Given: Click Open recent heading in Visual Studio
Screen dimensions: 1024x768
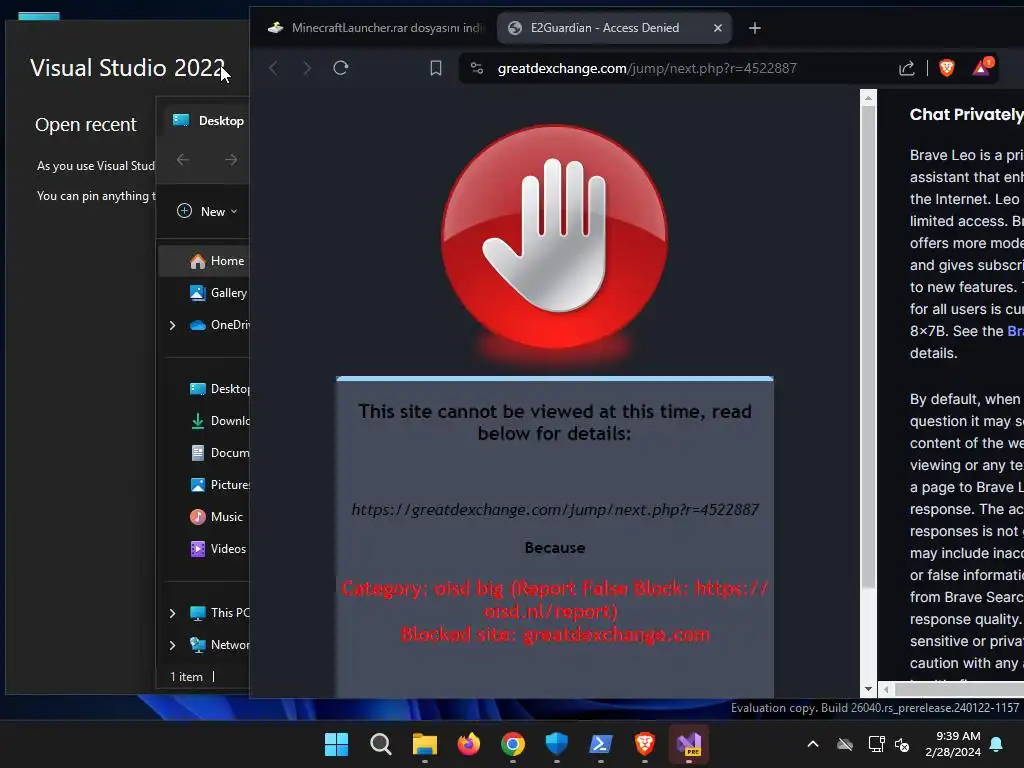Looking at the screenshot, I should coord(86,124).
